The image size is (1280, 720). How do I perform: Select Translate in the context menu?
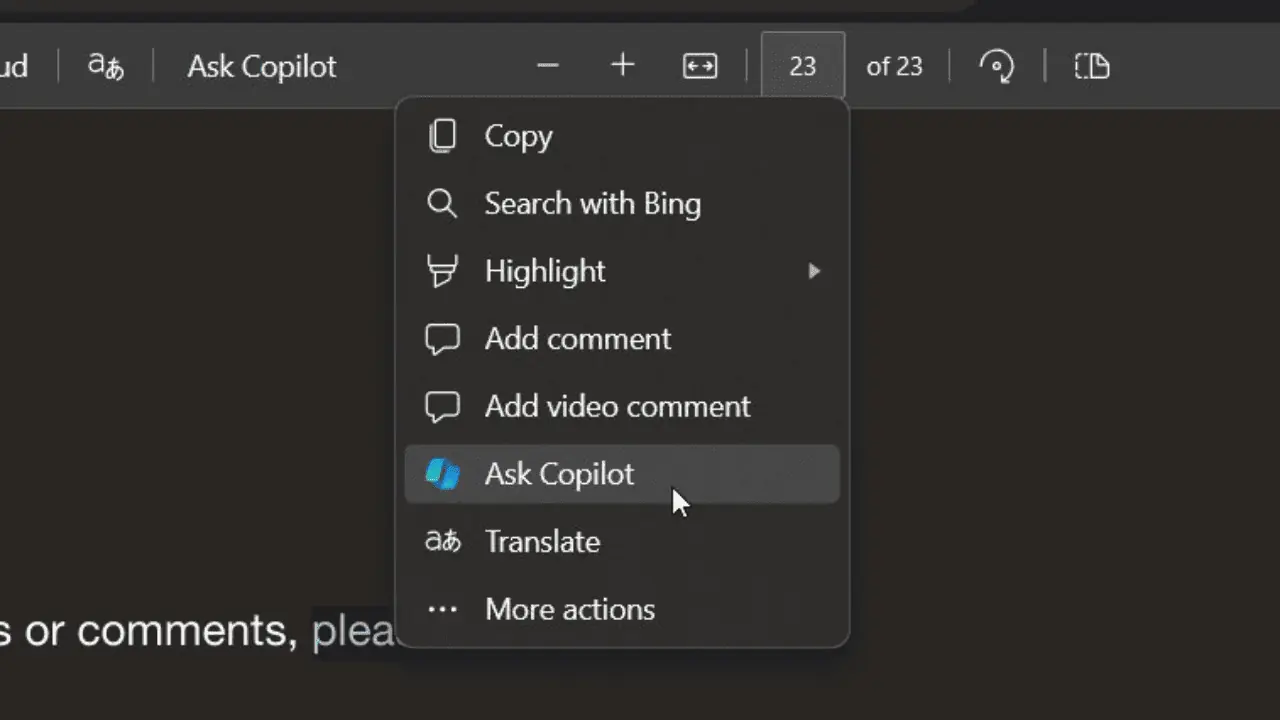tap(622, 542)
